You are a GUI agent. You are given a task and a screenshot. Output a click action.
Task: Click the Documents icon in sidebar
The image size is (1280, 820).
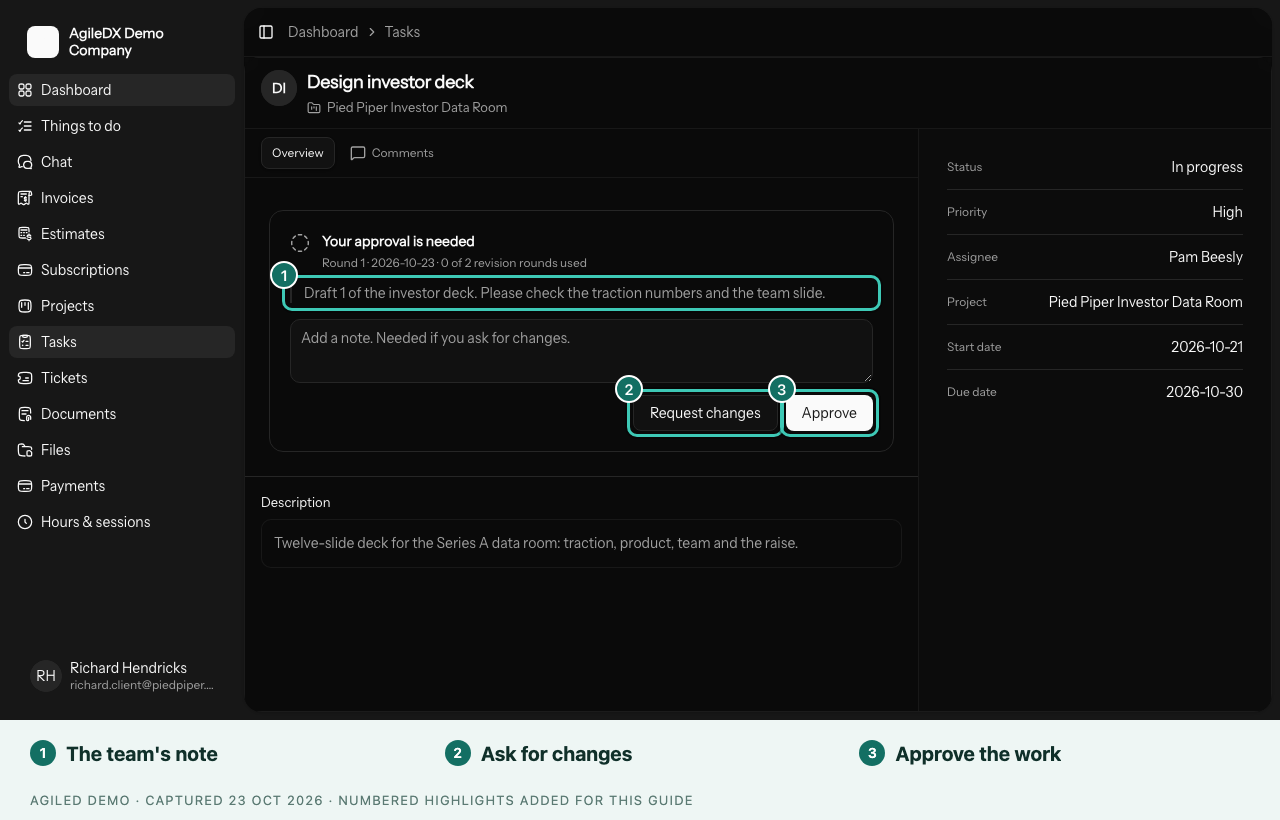[25, 414]
